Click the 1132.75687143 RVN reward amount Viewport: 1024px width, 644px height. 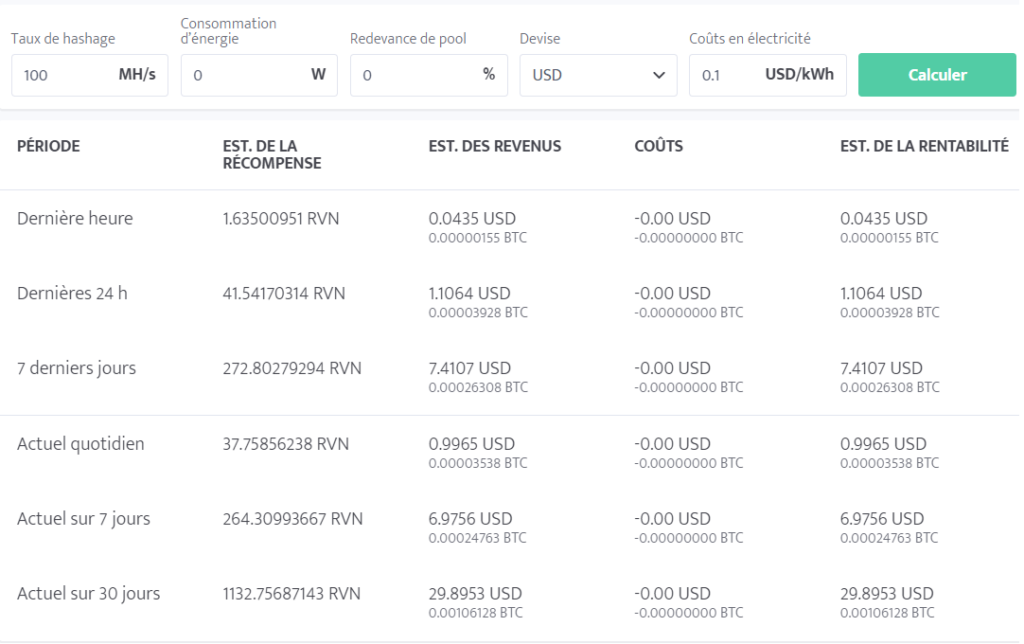point(292,594)
